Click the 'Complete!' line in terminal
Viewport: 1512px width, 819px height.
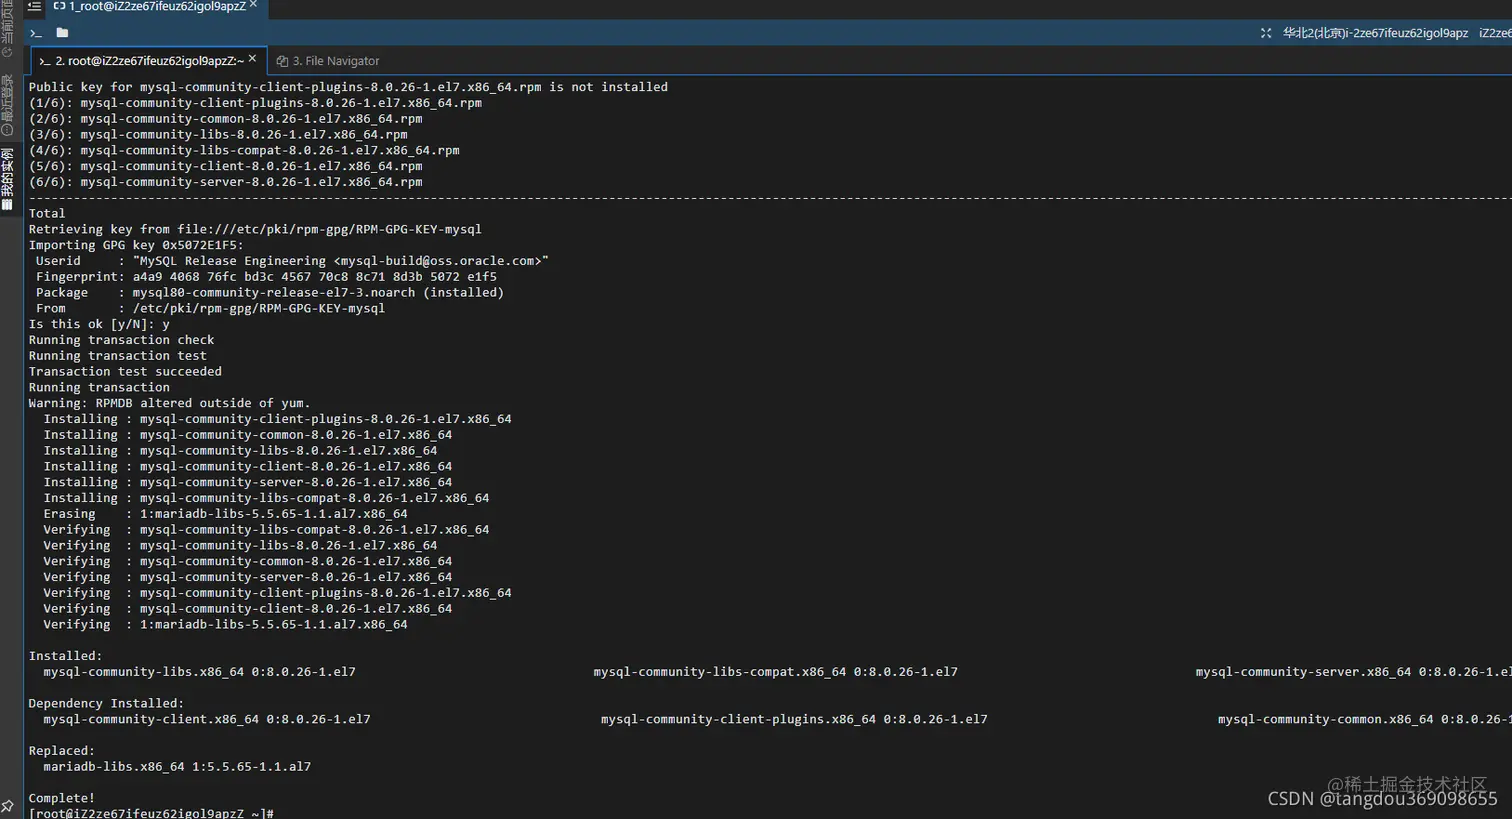click(62, 798)
